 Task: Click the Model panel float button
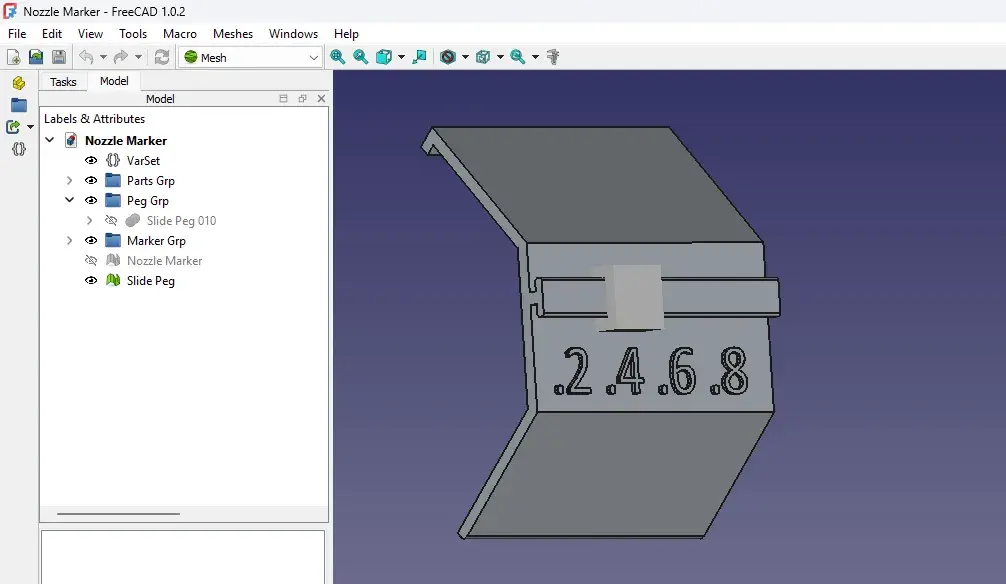click(302, 98)
